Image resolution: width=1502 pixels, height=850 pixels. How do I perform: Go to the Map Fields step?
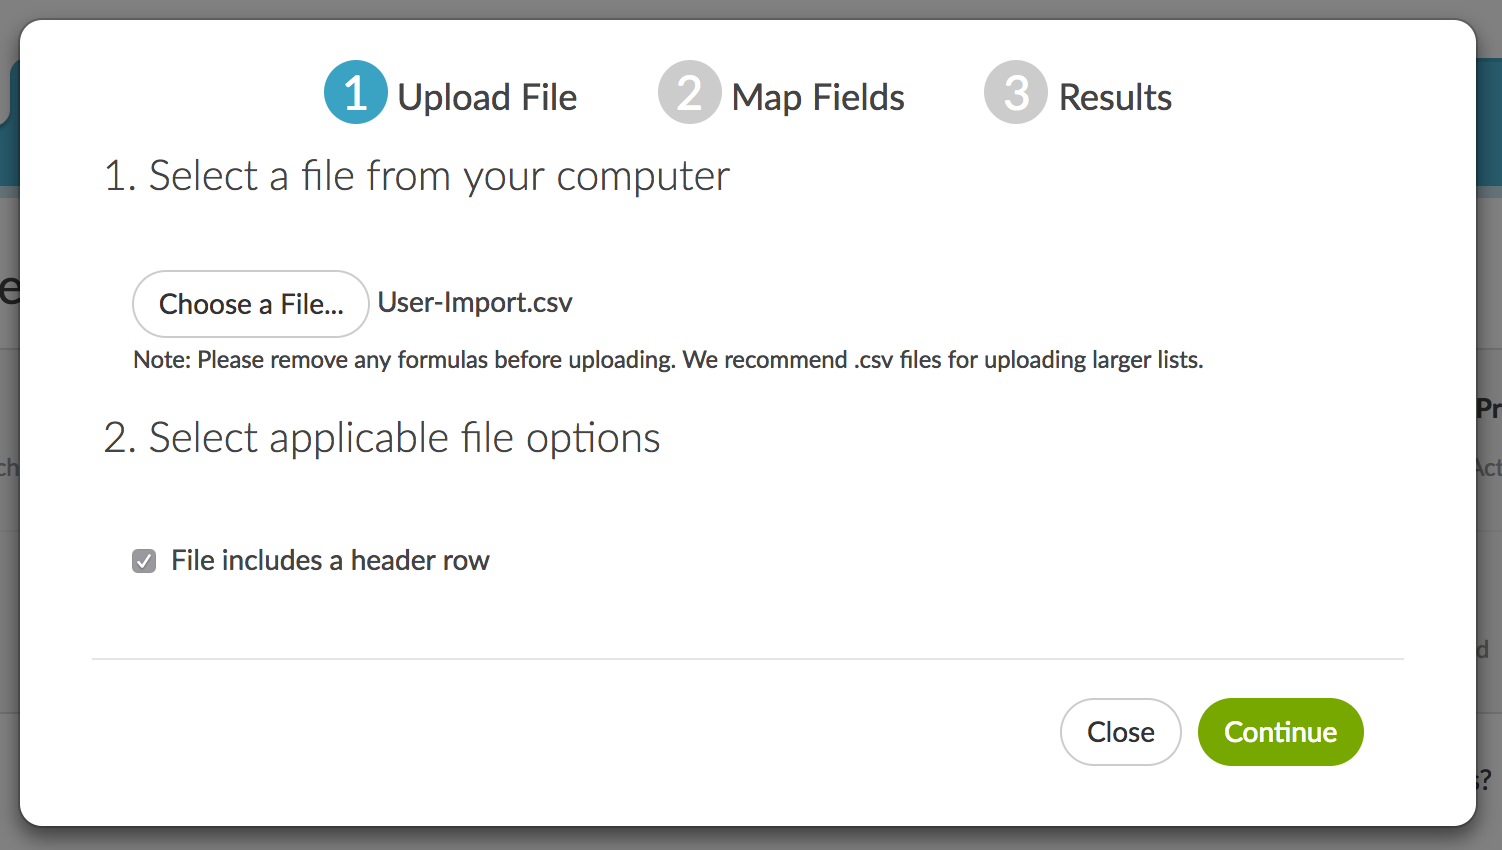(x=818, y=97)
